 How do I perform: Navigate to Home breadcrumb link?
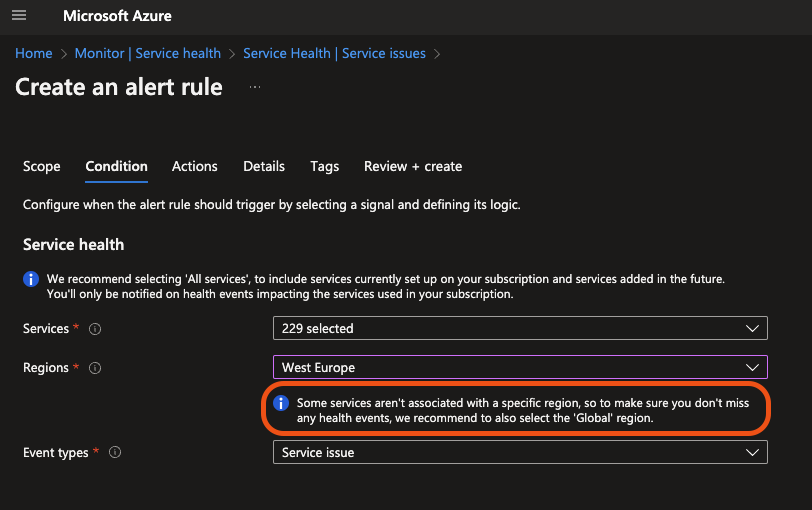(34, 53)
